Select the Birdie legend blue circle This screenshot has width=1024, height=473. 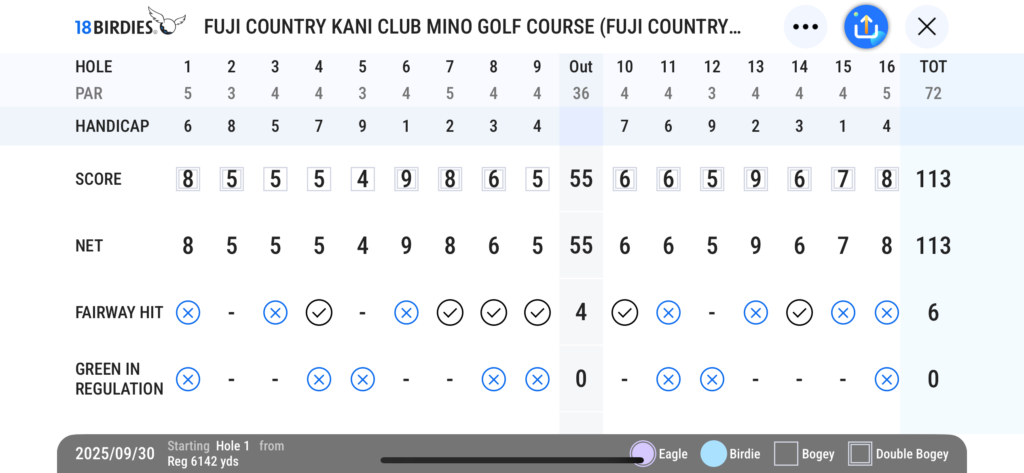point(714,454)
